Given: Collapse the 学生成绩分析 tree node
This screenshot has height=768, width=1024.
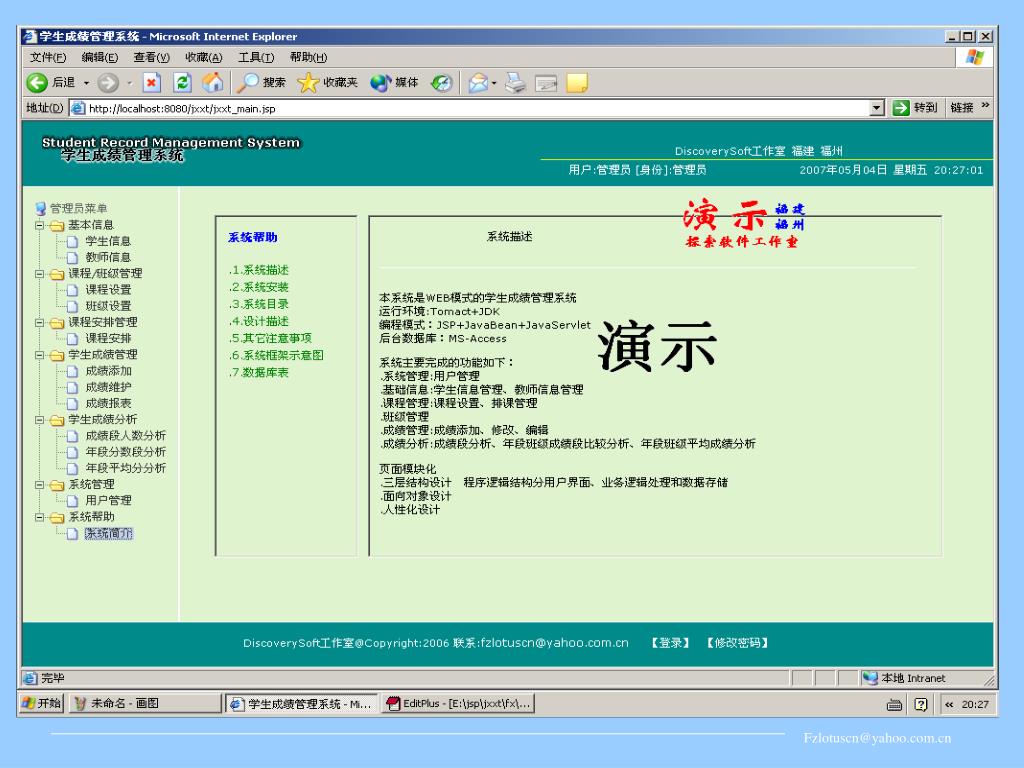Looking at the screenshot, I should click(x=40, y=420).
